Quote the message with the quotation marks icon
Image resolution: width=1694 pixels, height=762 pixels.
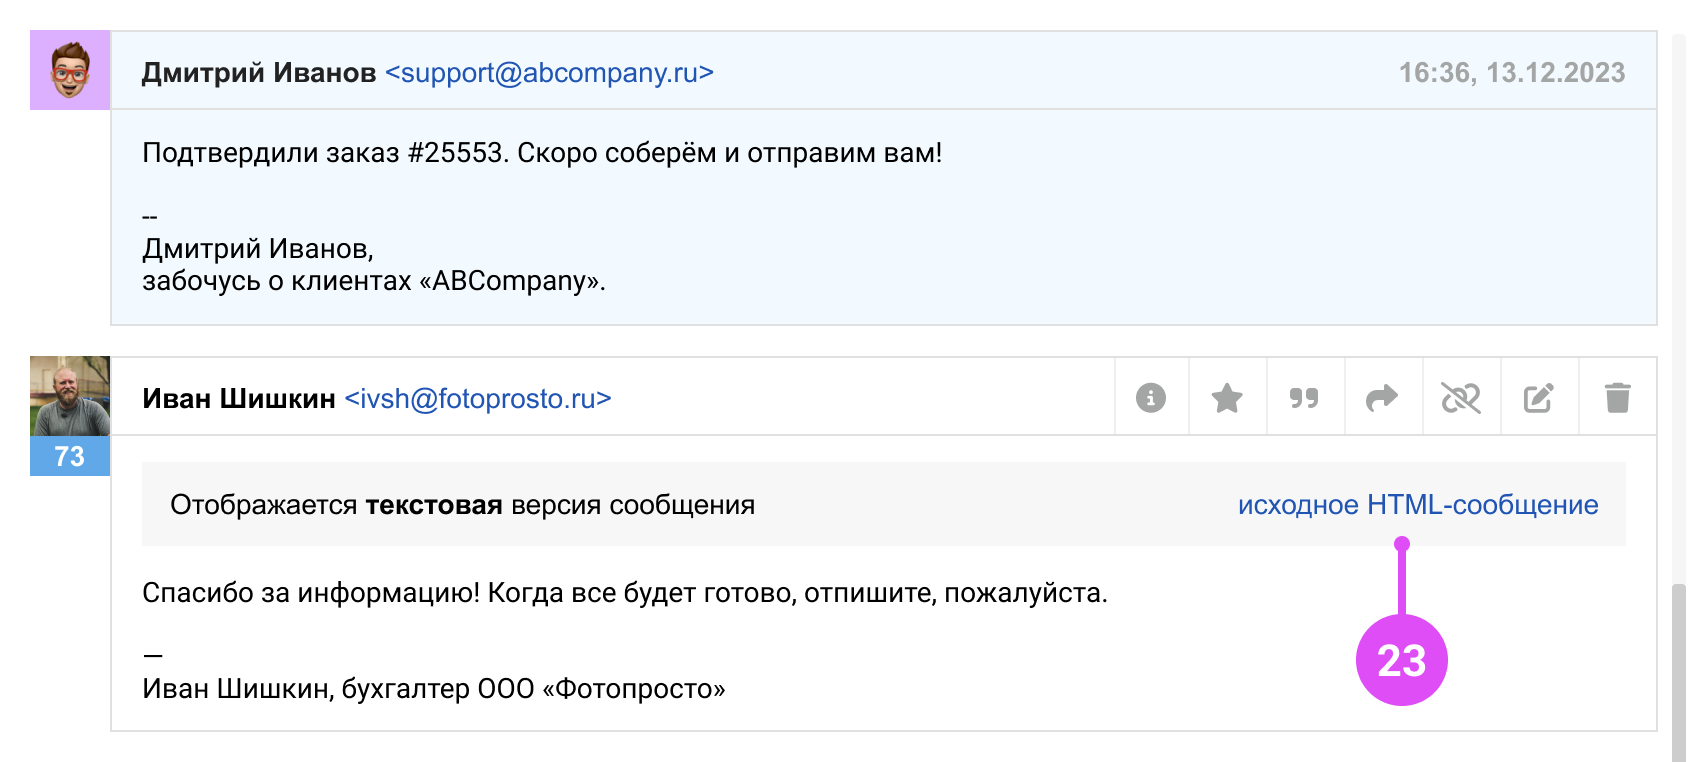point(1304,398)
